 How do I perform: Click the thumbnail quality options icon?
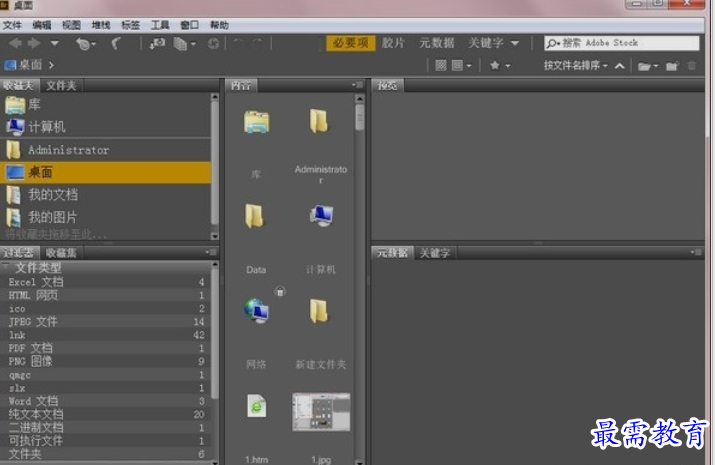click(440, 66)
